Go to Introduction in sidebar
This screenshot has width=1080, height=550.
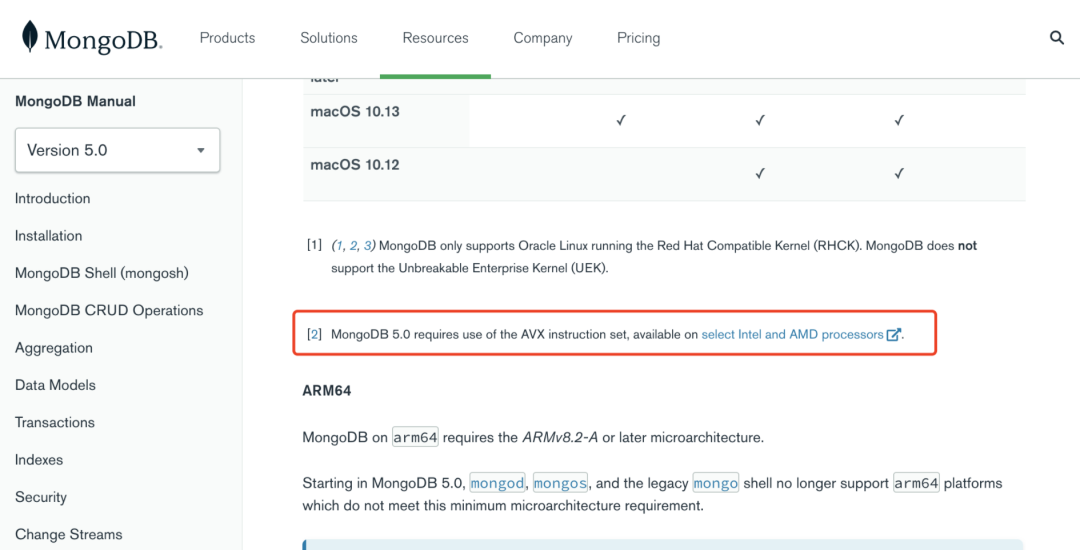(52, 198)
